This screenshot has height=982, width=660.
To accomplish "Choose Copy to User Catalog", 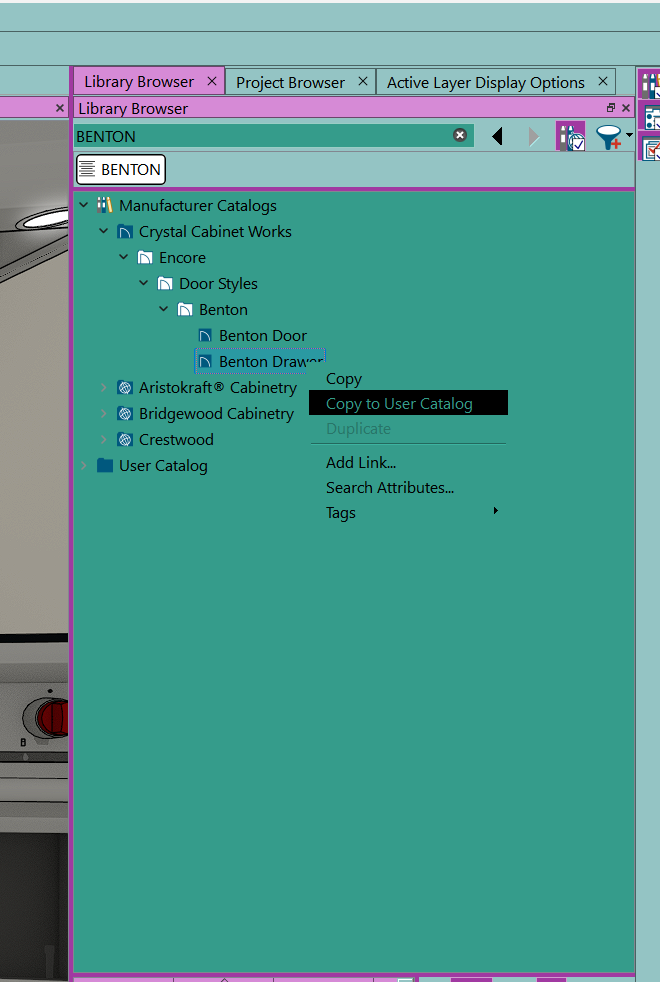I will tap(399, 404).
